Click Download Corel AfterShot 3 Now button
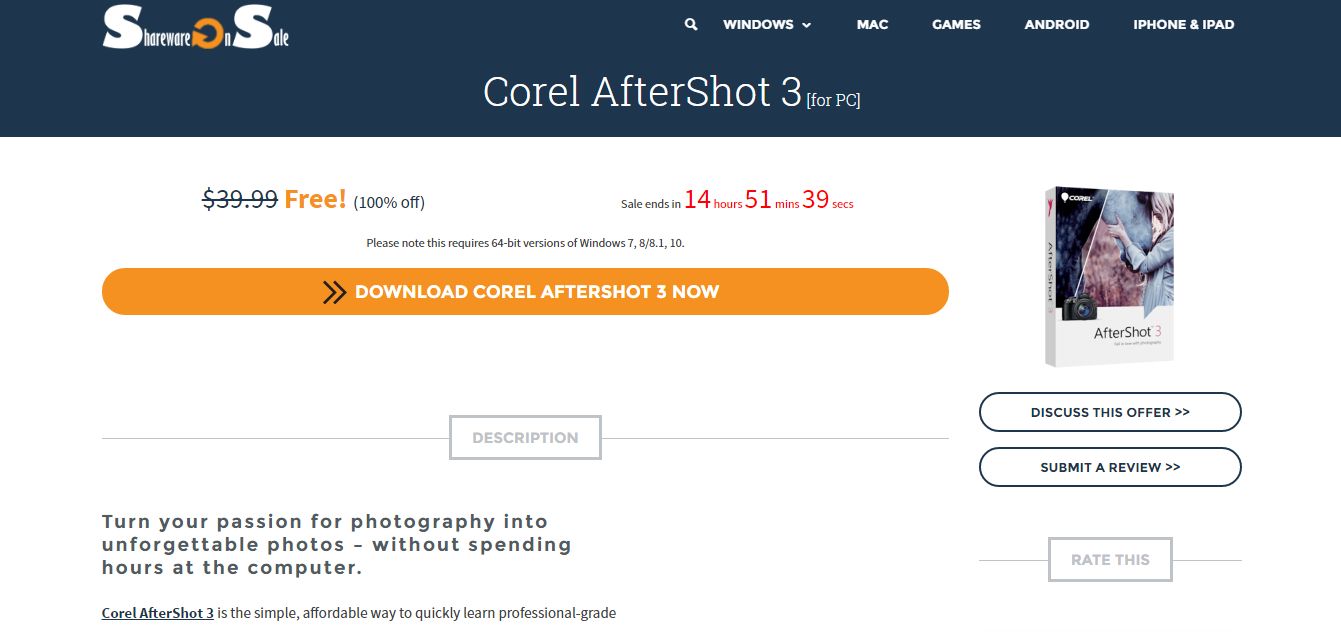Image resolution: width=1341 pixels, height=632 pixels. pos(525,292)
